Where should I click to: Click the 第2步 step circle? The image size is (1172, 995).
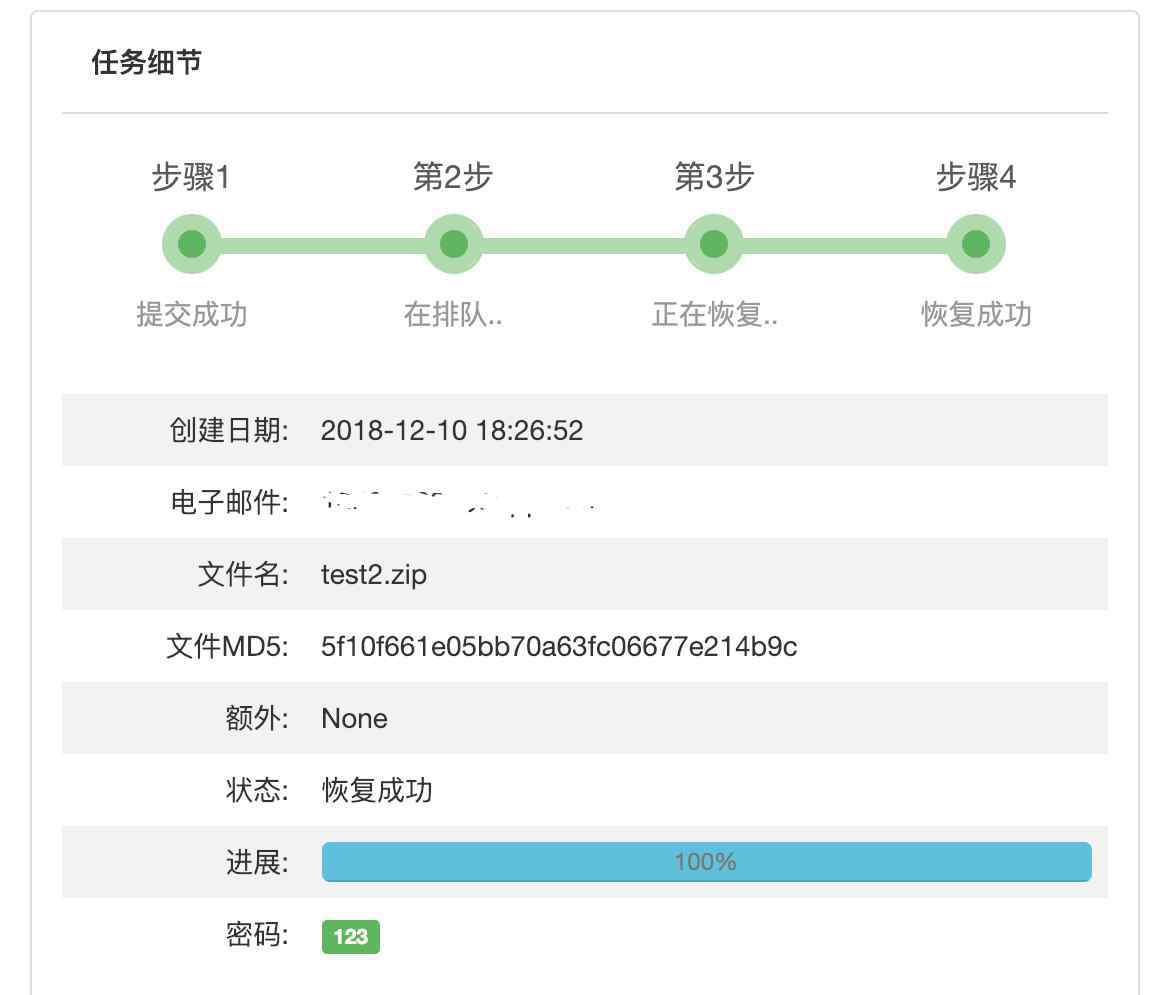453,244
